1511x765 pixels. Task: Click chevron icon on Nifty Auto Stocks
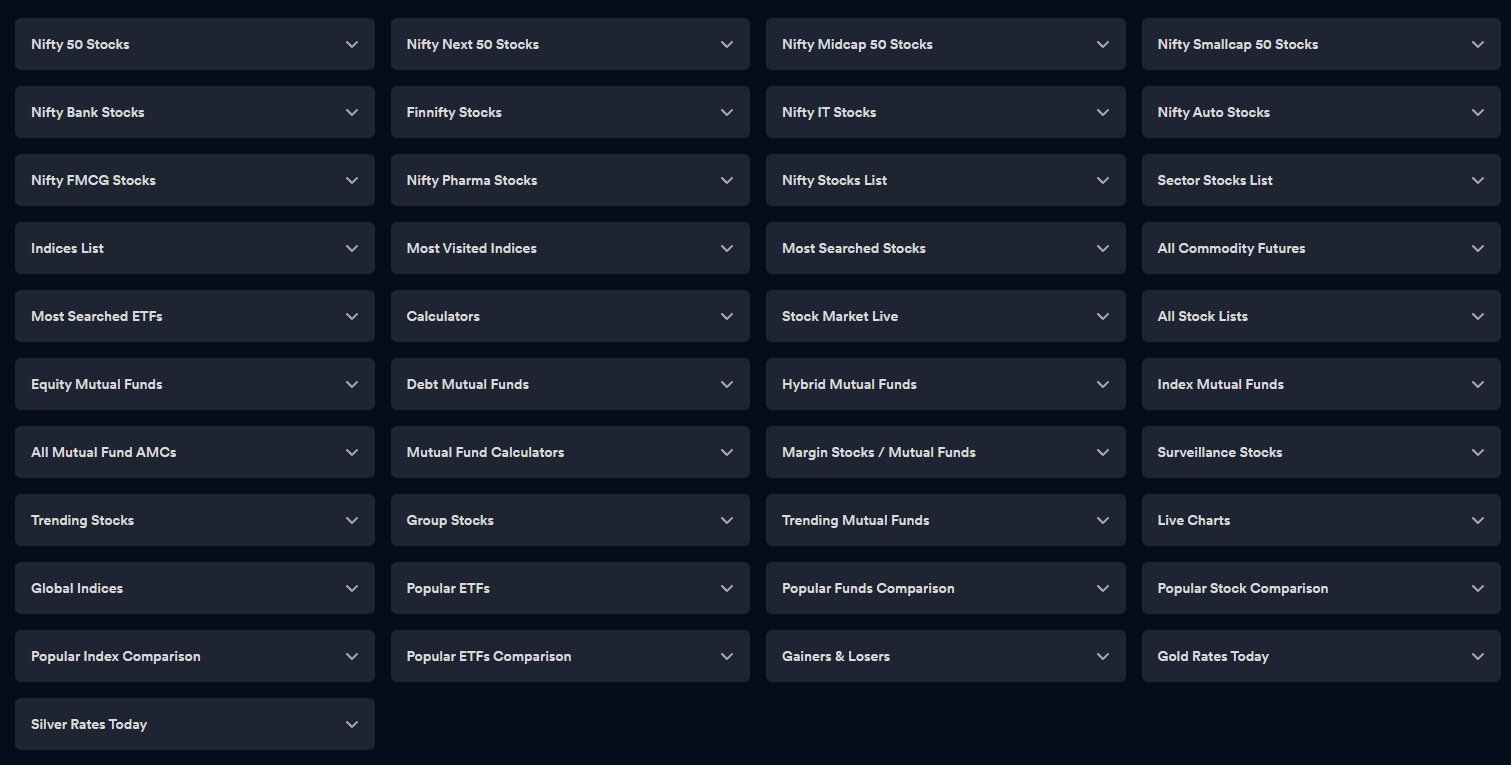(x=1478, y=112)
